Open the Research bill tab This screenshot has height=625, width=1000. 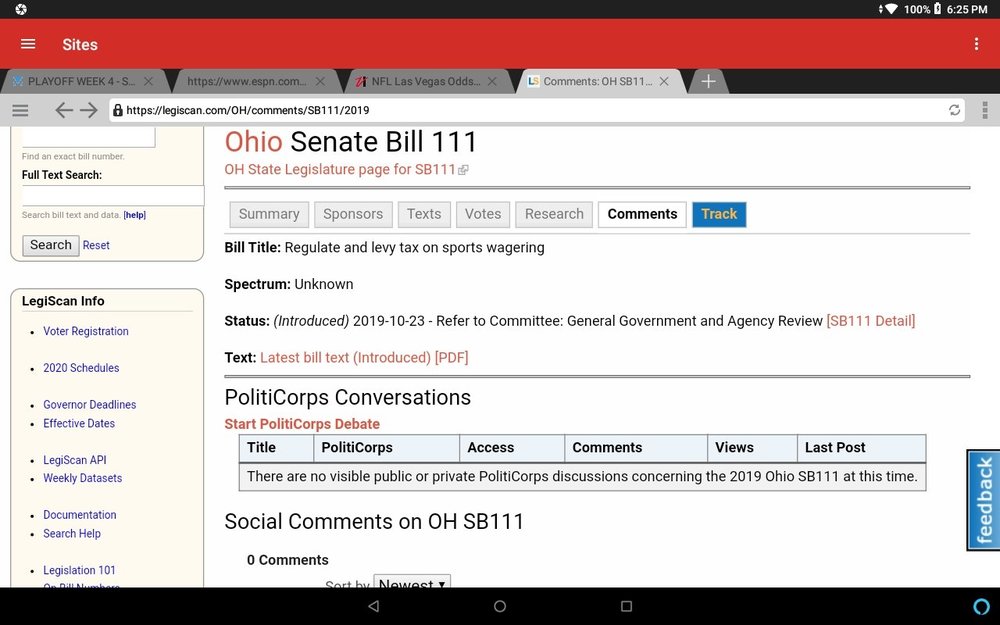[x=554, y=214]
